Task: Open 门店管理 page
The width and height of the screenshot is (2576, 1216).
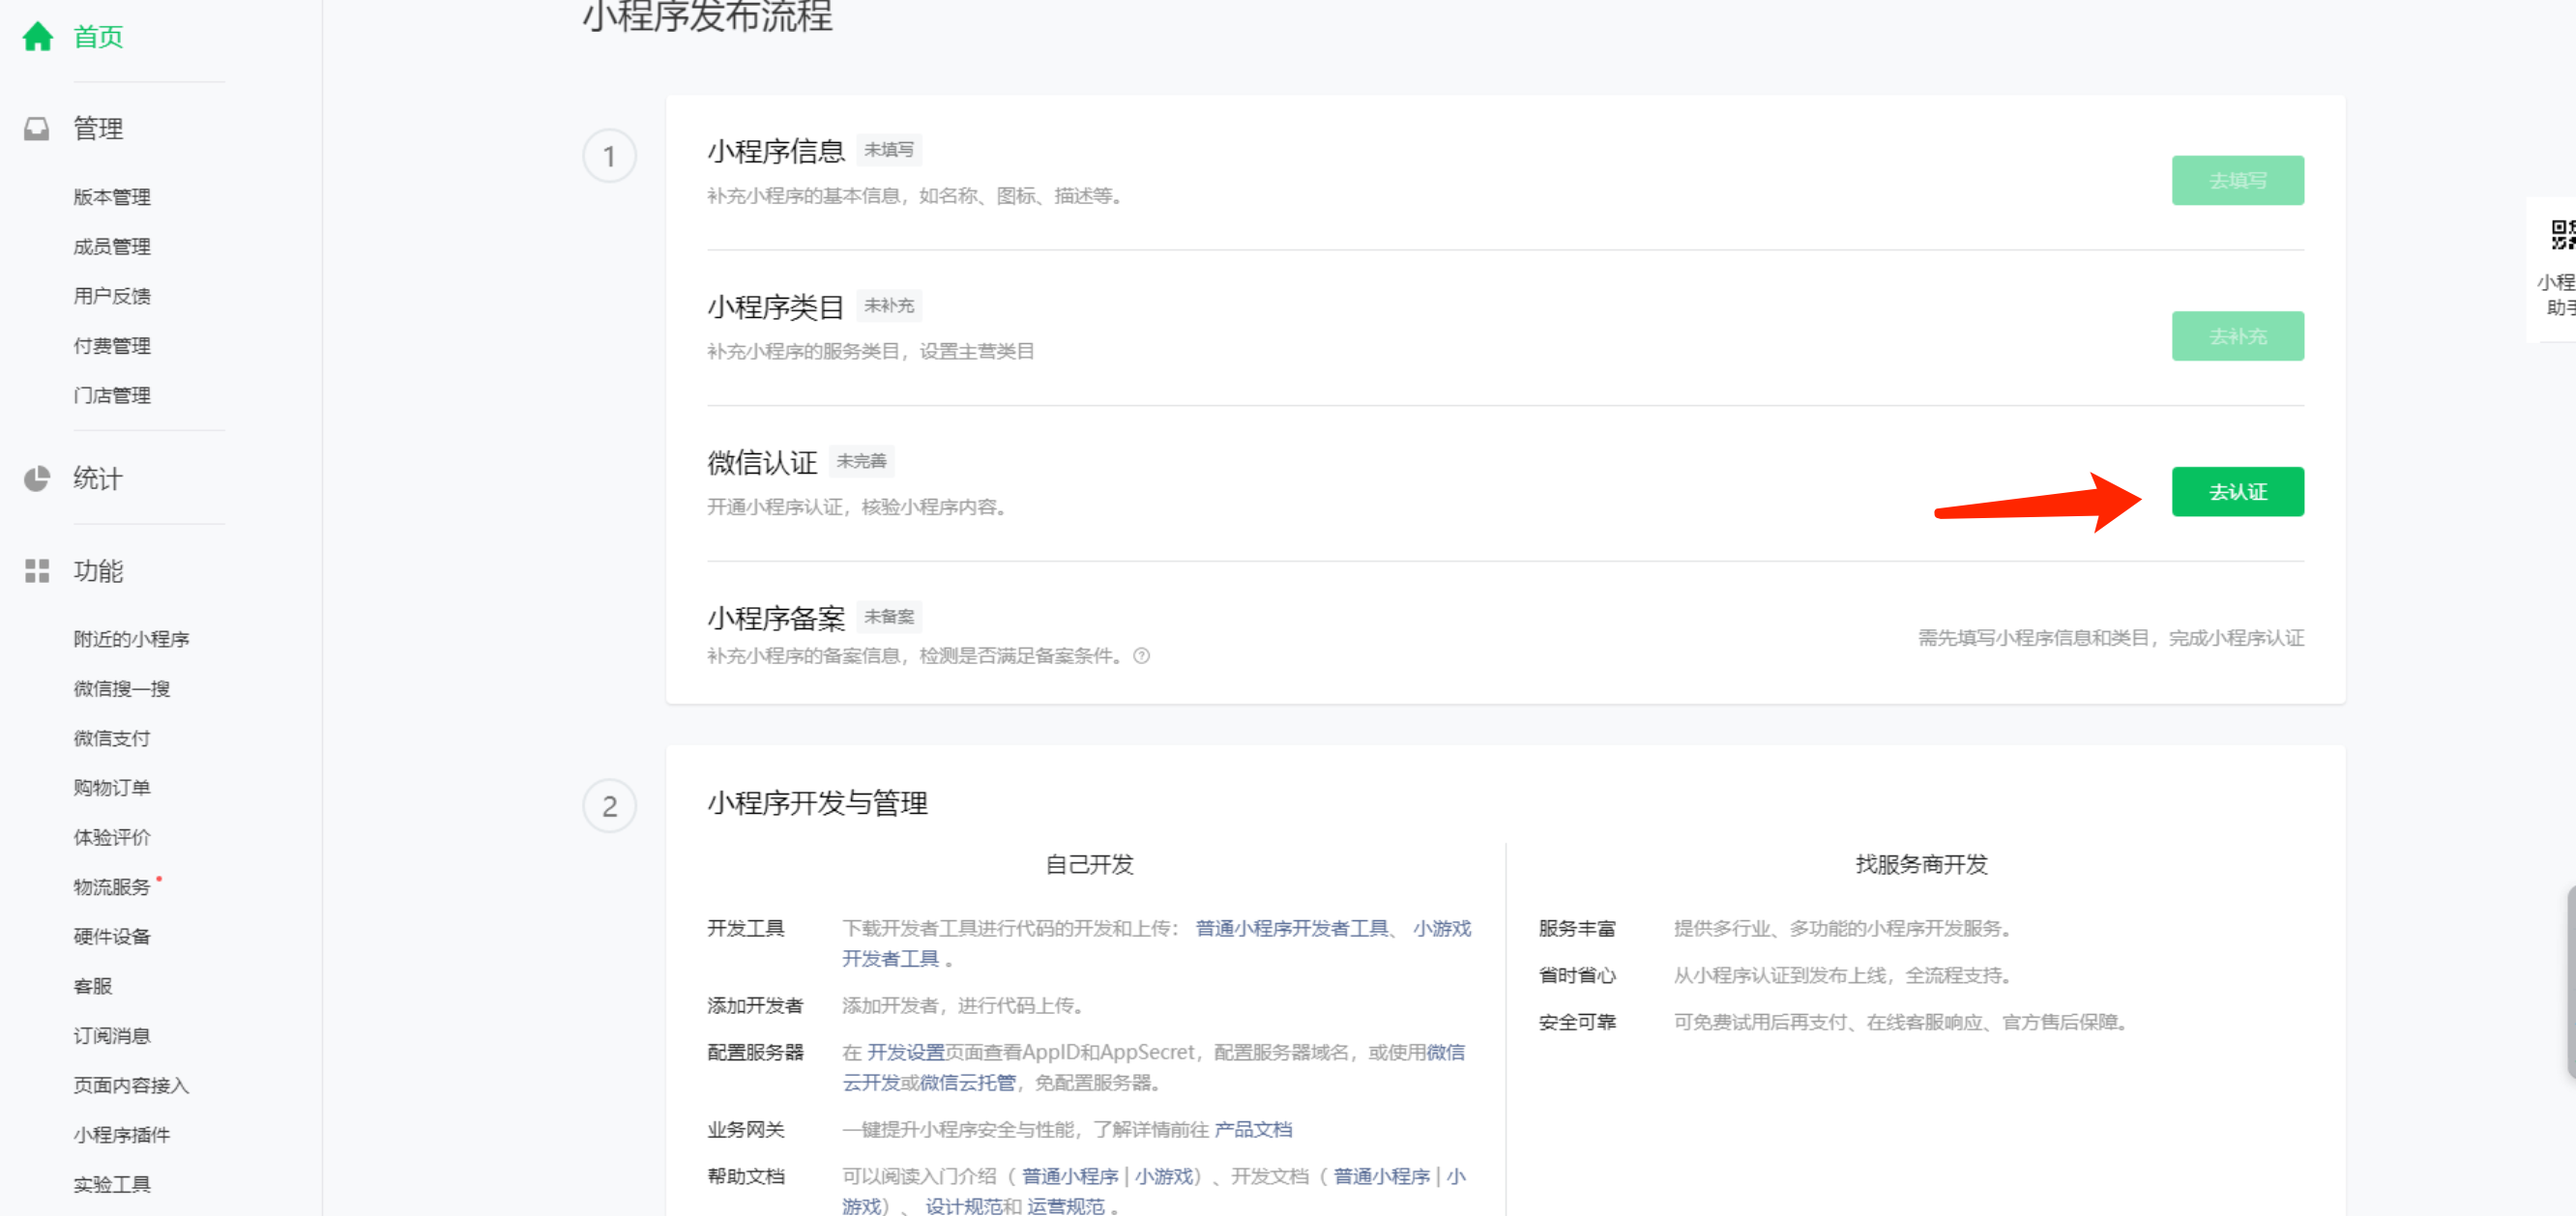Action: (x=112, y=395)
